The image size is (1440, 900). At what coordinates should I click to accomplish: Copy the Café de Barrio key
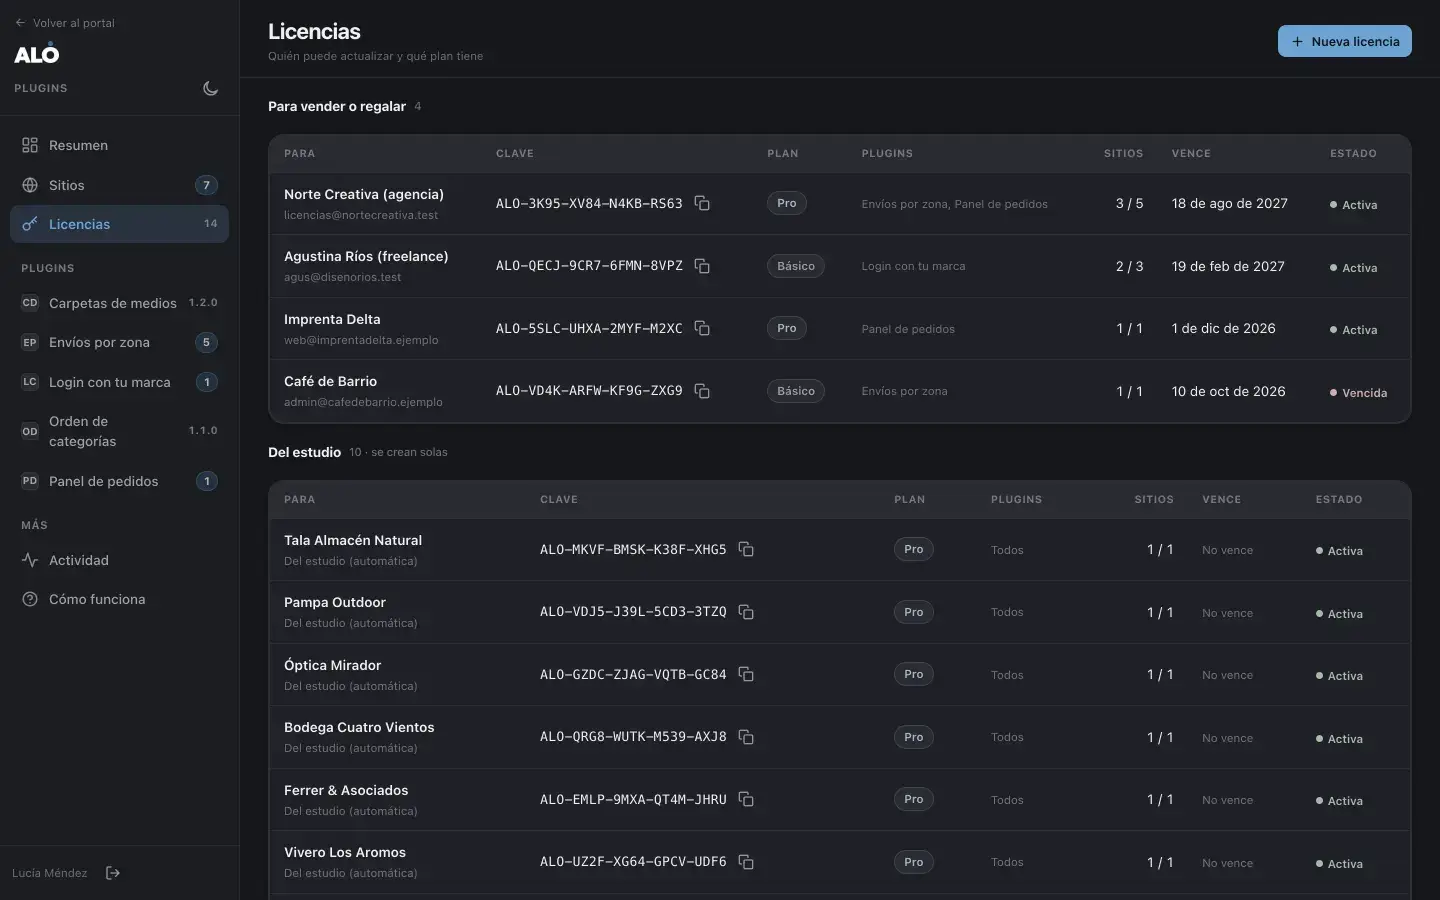coord(702,391)
